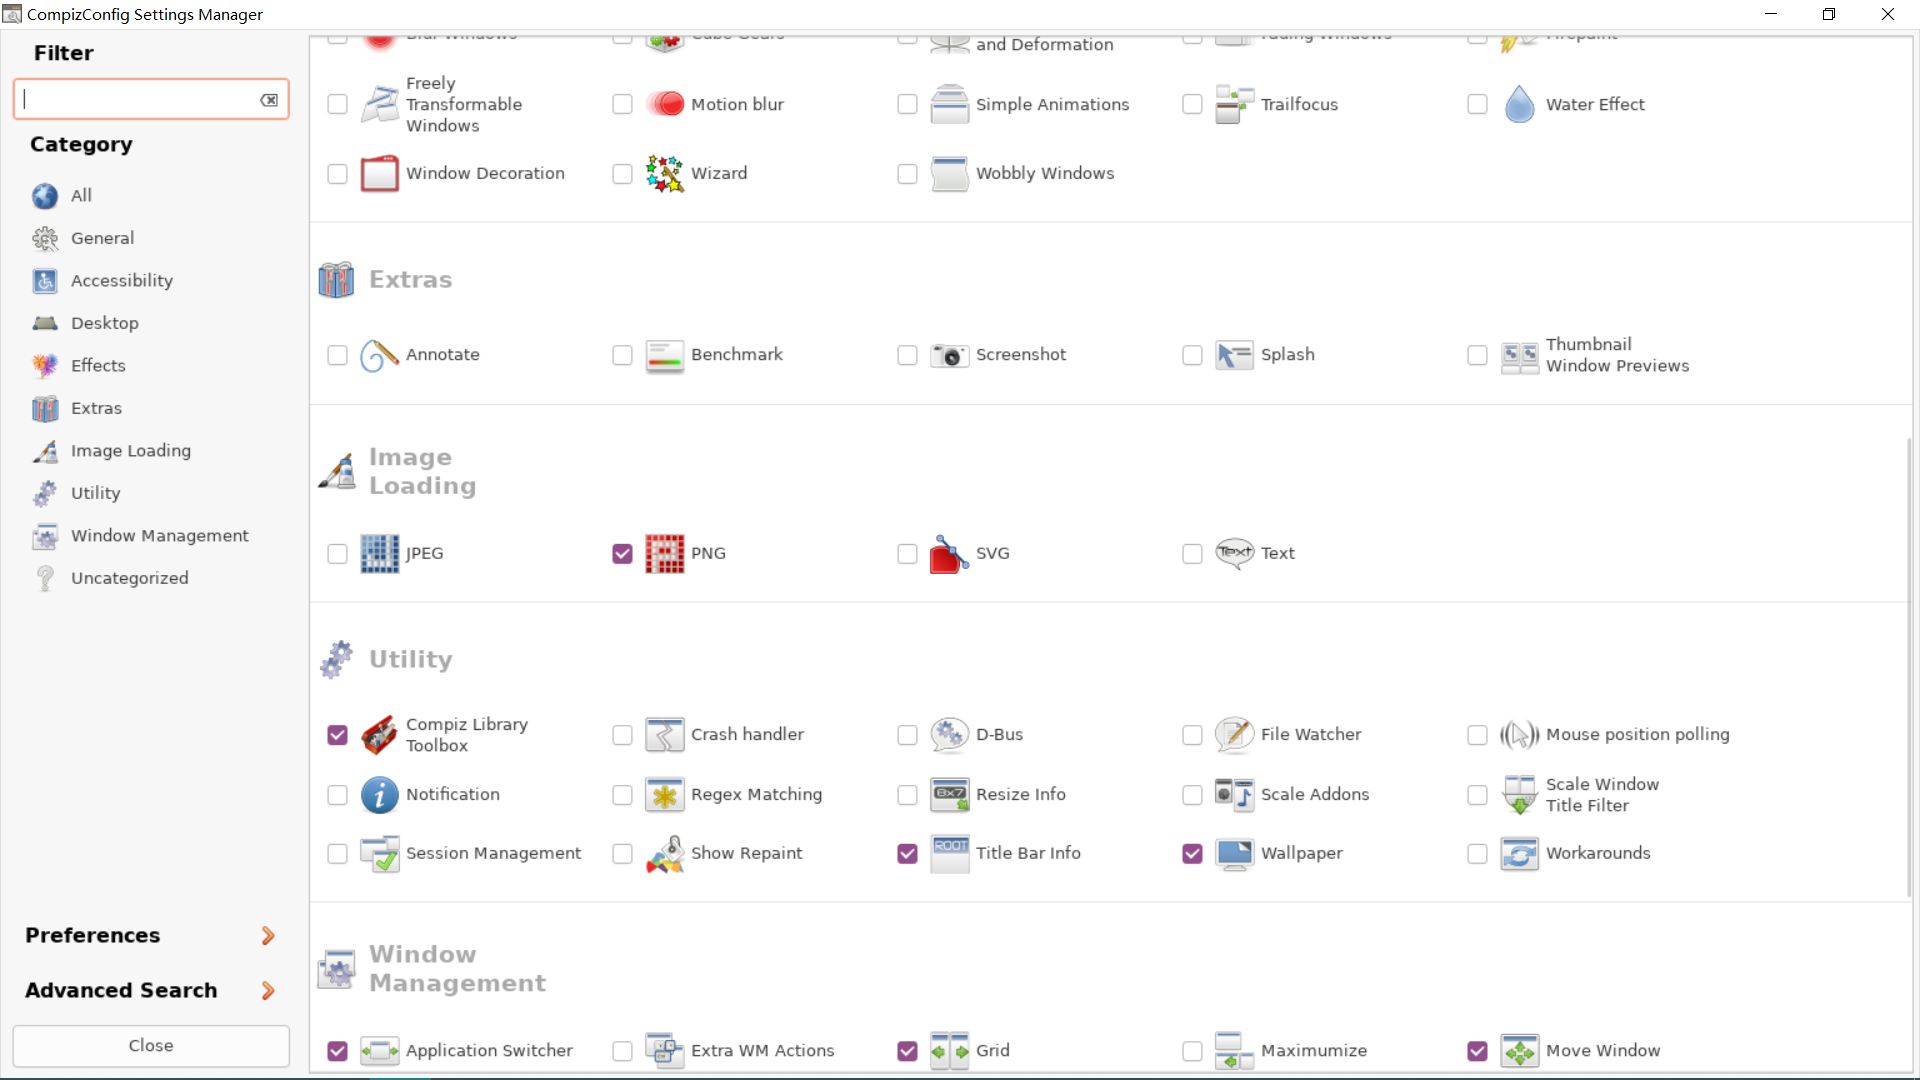Disable the Title Bar Info plugin
The image size is (1920, 1080).
pos(907,854)
